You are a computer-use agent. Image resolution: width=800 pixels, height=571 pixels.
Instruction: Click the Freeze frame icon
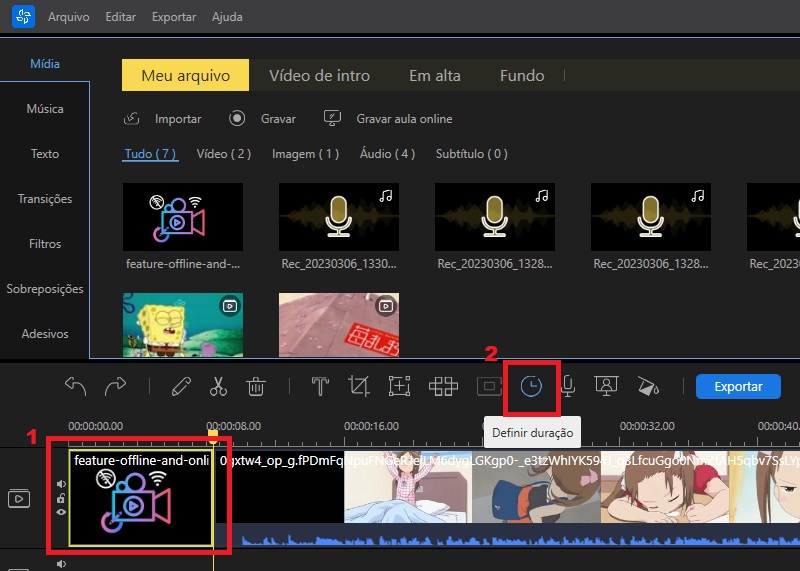coord(489,386)
